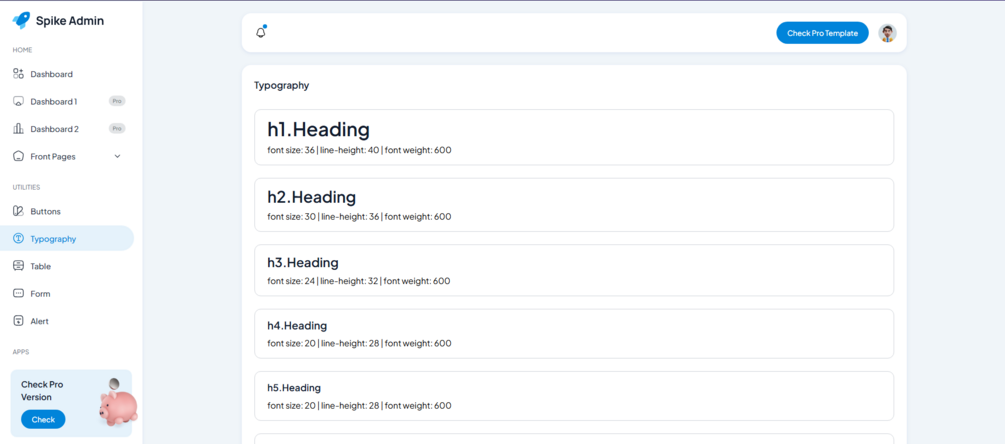Click the h3.Heading text
The width and height of the screenshot is (1005, 444).
[x=303, y=262]
